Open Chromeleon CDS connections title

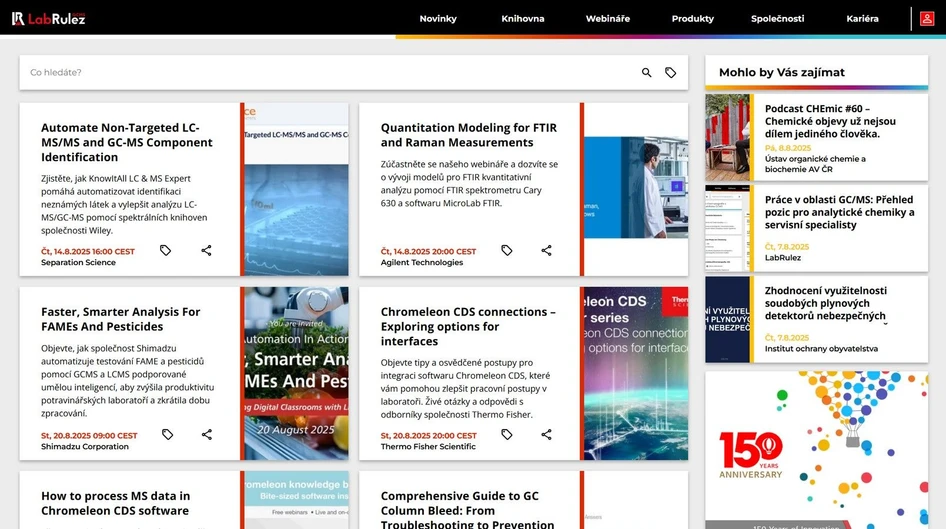[468, 326]
